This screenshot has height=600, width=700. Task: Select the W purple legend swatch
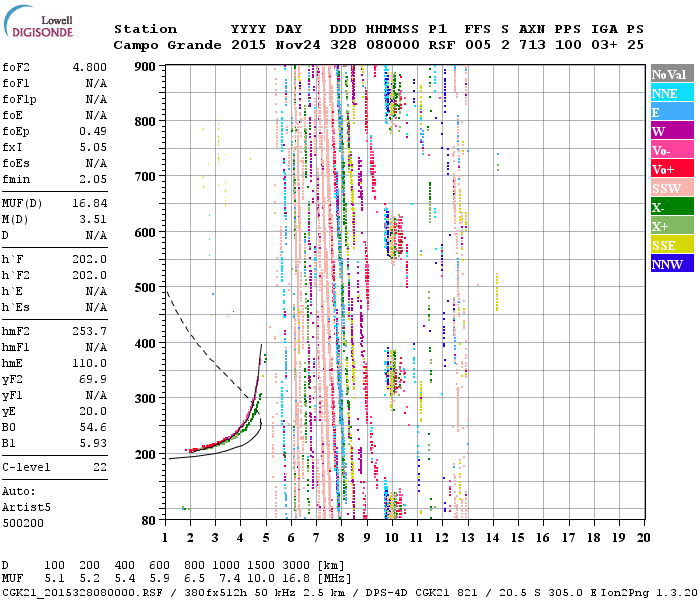click(672, 131)
